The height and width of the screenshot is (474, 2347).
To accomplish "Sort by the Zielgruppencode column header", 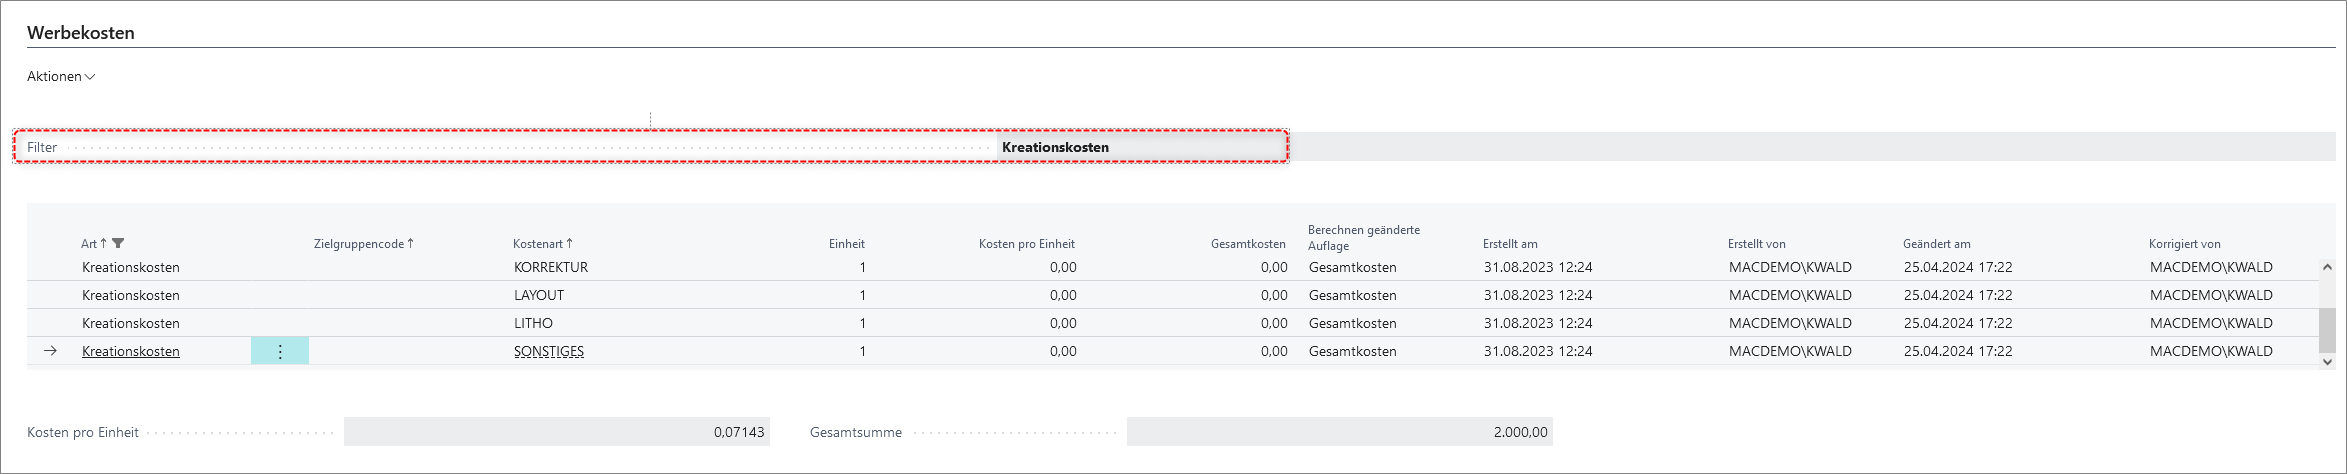I will tap(363, 244).
